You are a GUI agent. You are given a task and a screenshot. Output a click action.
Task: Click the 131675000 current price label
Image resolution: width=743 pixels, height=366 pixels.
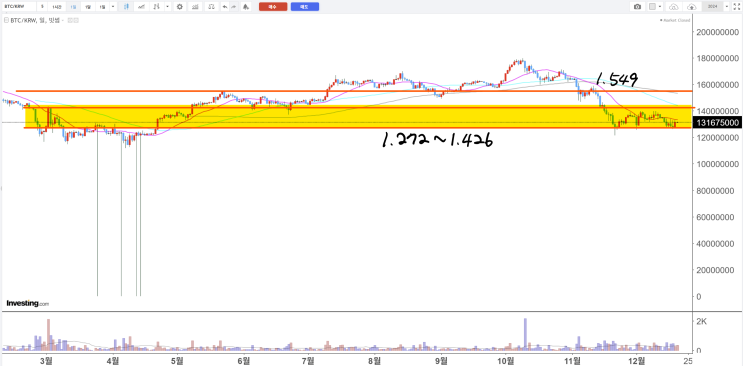[x=717, y=123]
